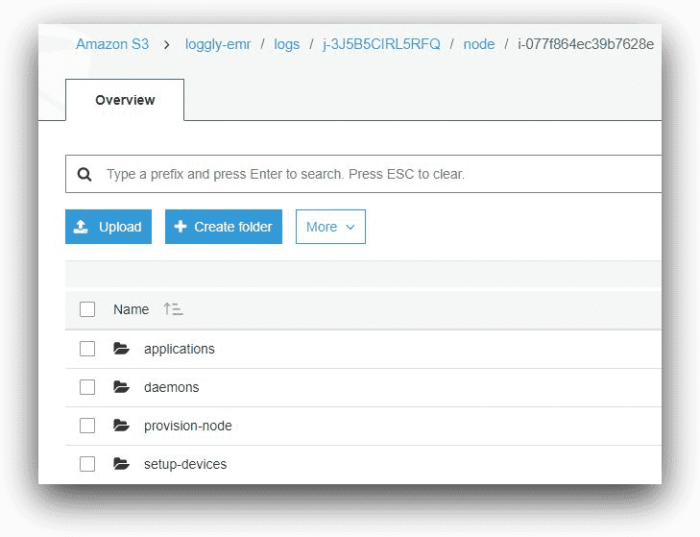Go to Amazon S3 breadcrumb link
This screenshot has height=537, width=700.
pos(112,44)
